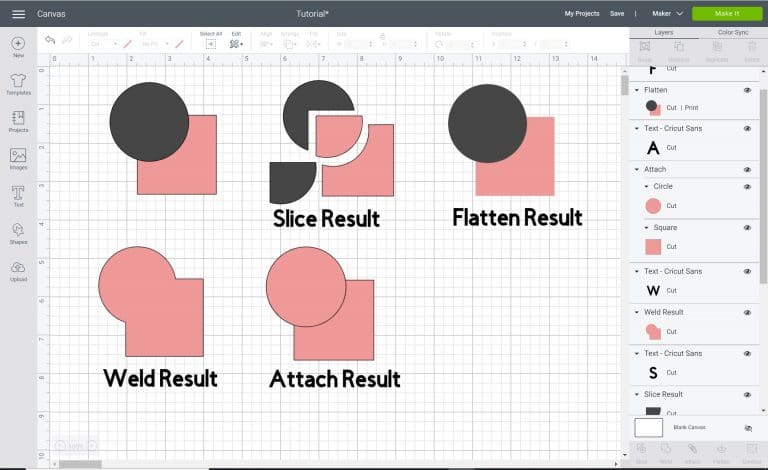Open the Shapes tool
Viewport: 768px width, 470px height.
(18, 230)
